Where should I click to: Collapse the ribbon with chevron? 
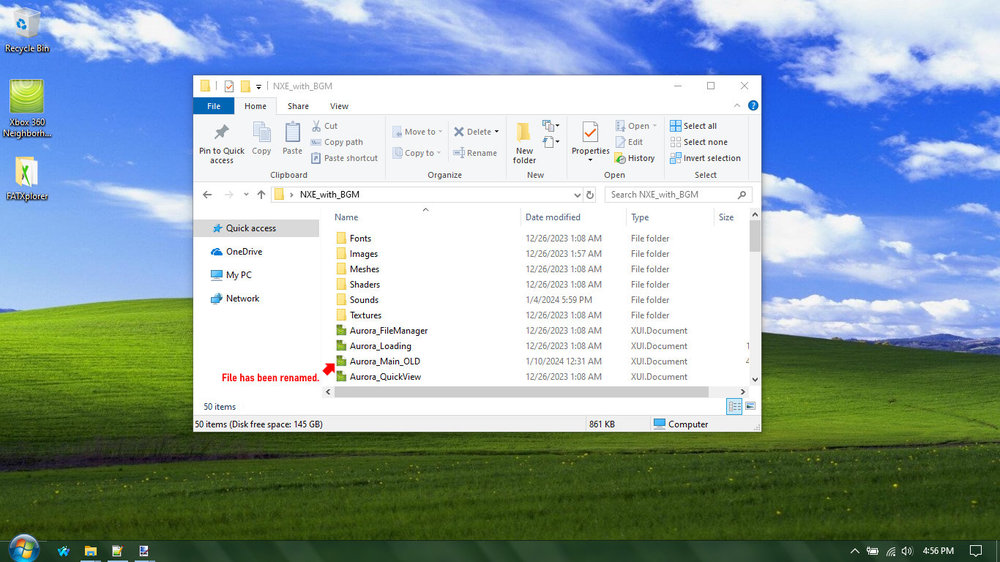(737, 105)
